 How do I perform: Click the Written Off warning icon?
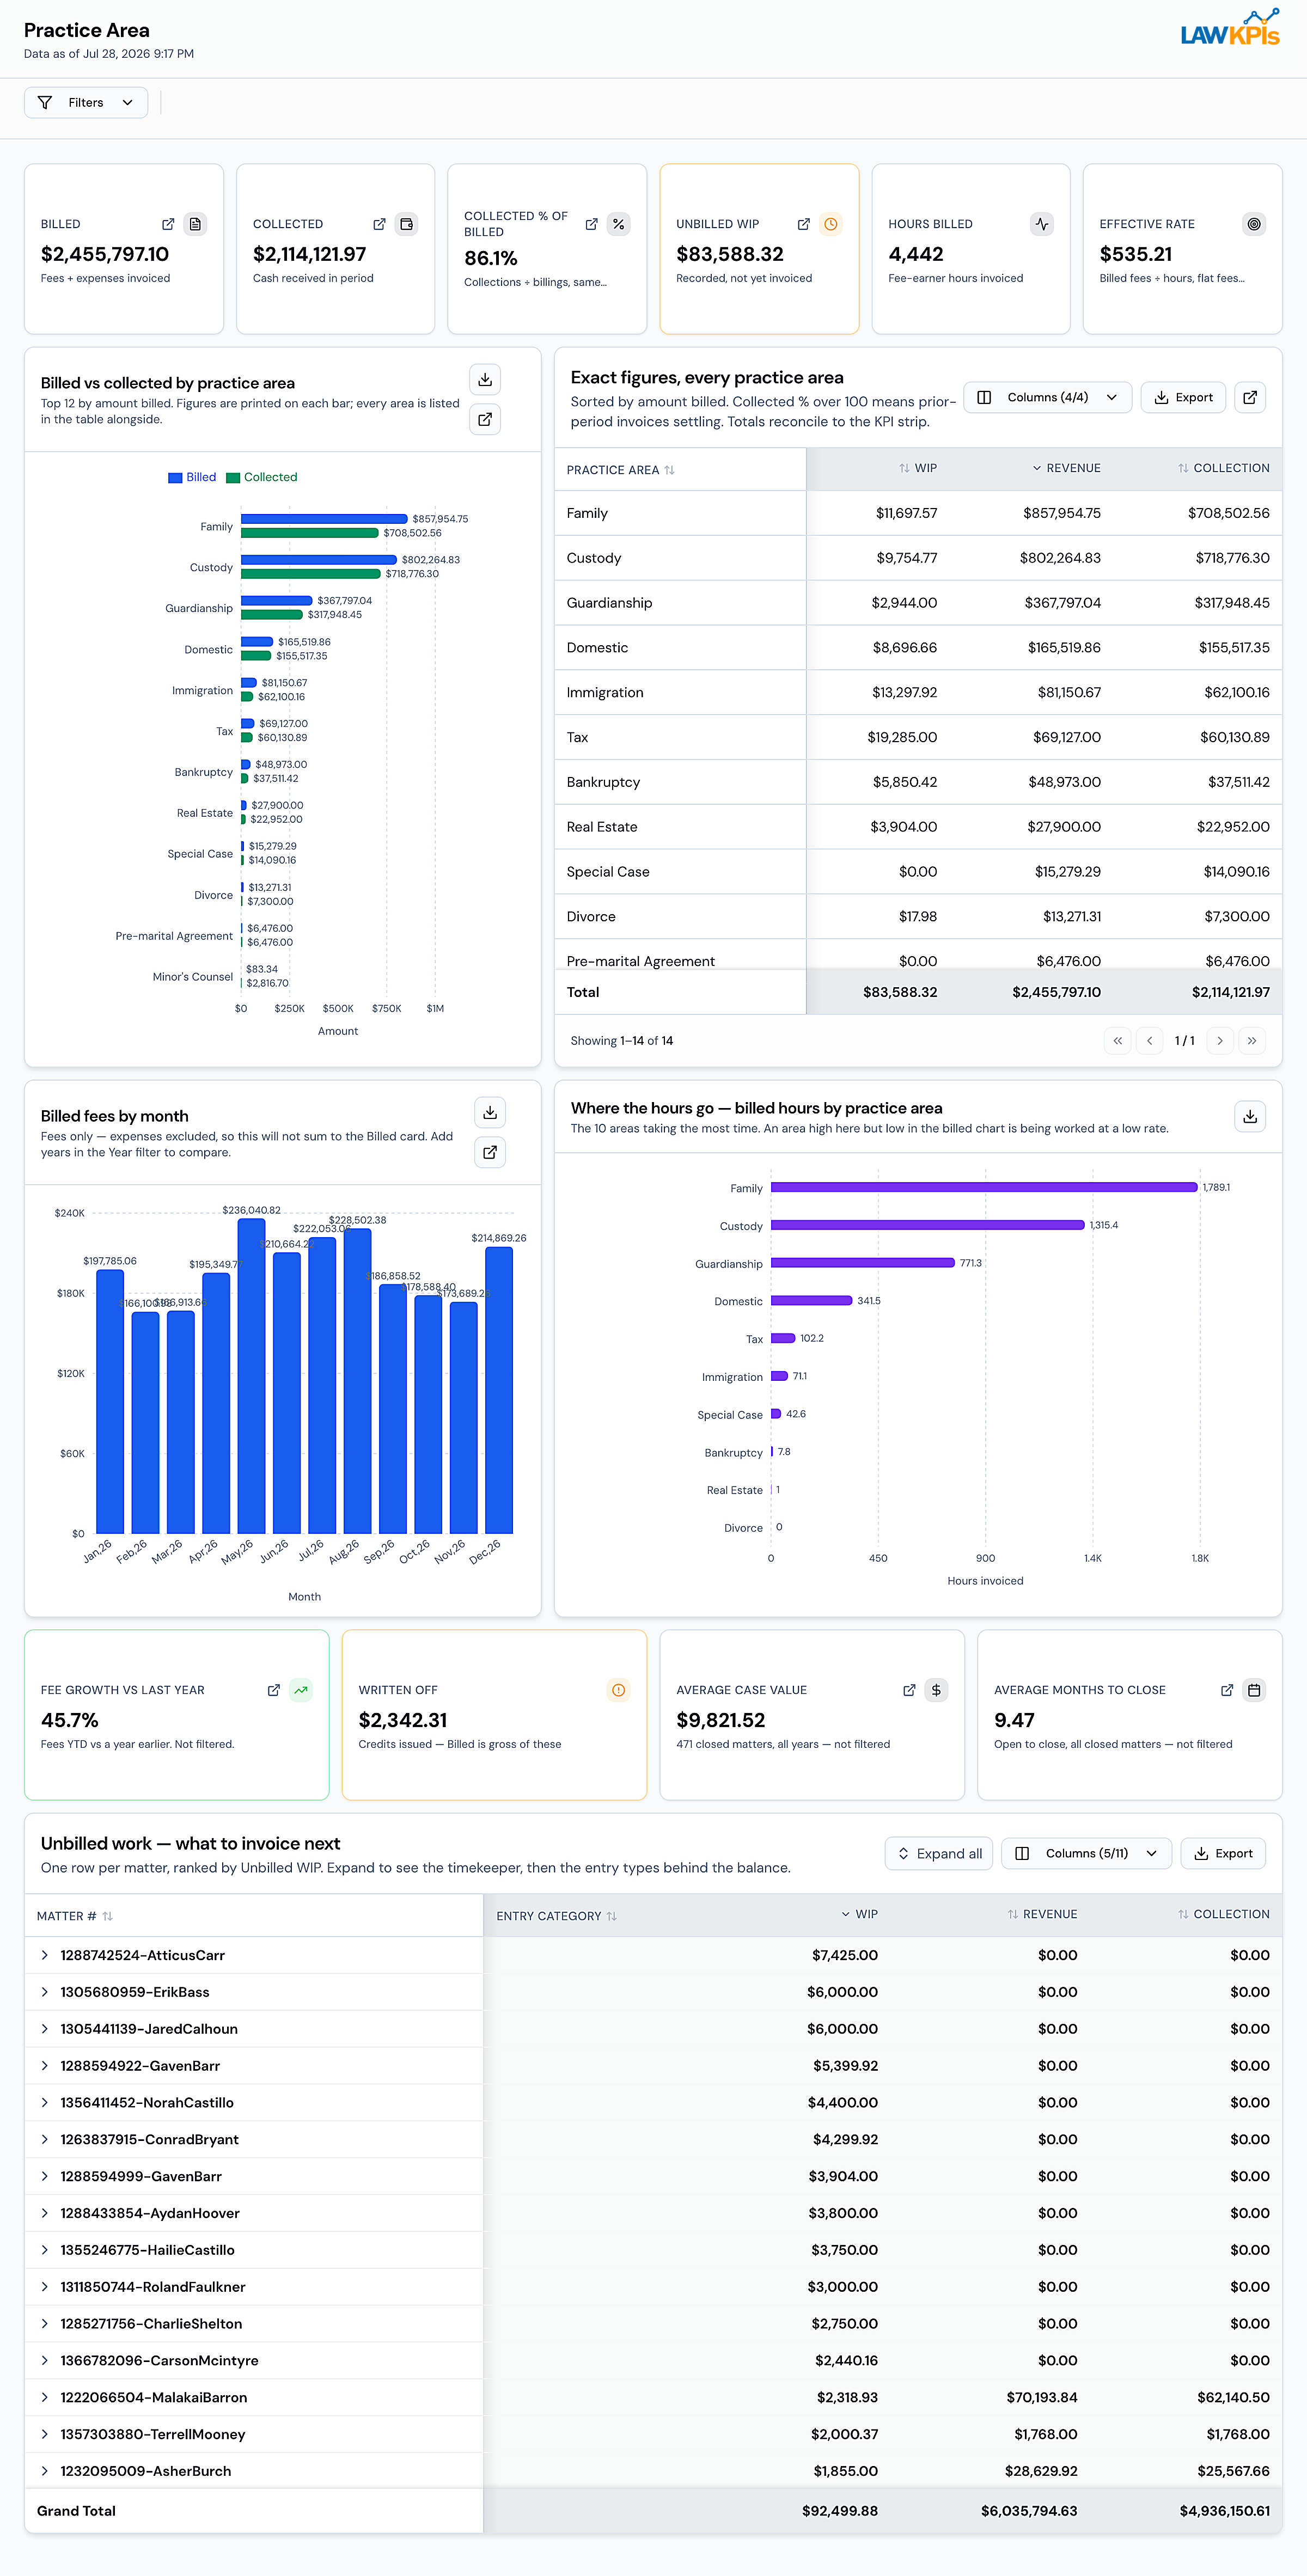coord(619,1690)
